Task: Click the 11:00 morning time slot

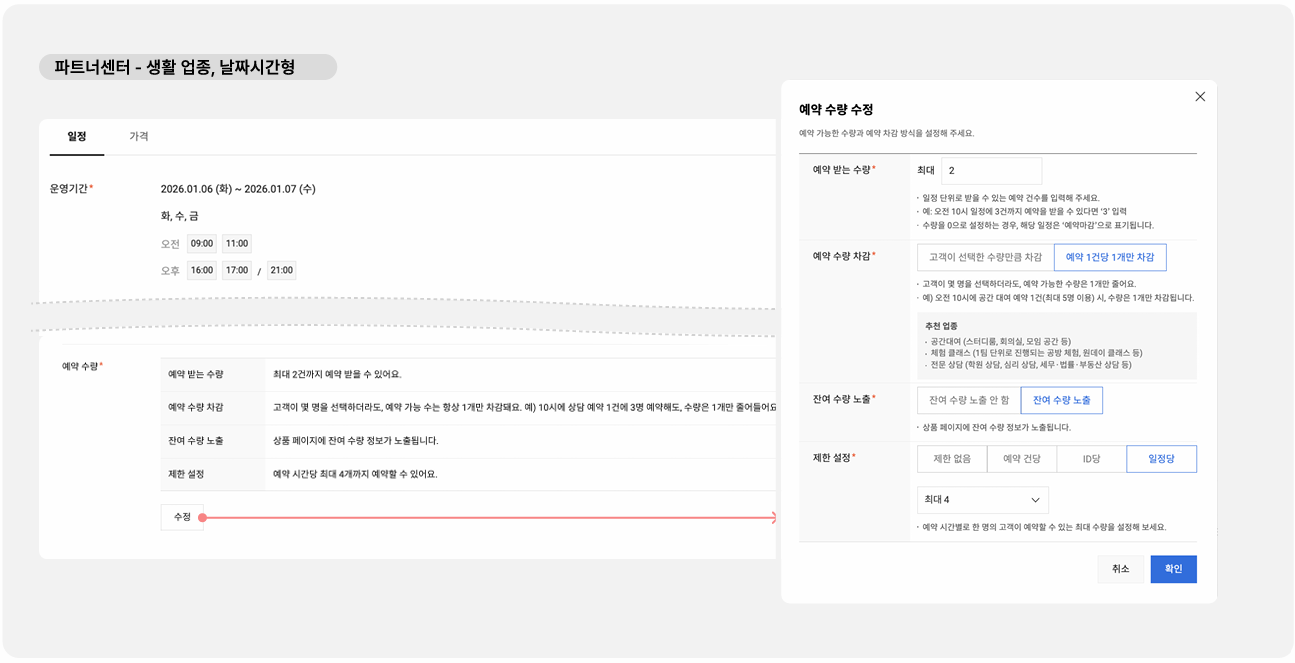Action: (236, 243)
